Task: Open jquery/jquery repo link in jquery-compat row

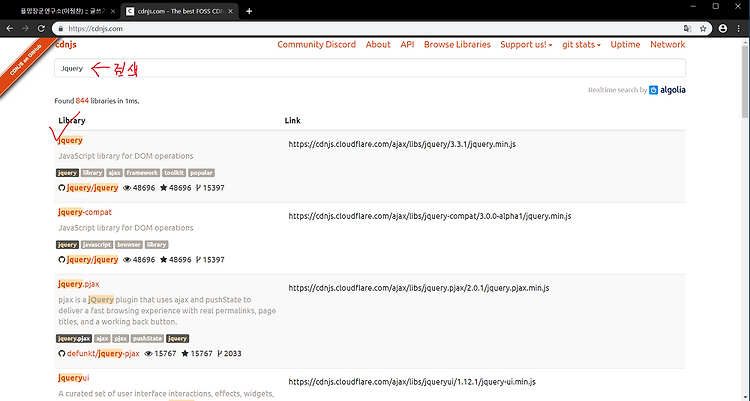Action: [x=92, y=260]
